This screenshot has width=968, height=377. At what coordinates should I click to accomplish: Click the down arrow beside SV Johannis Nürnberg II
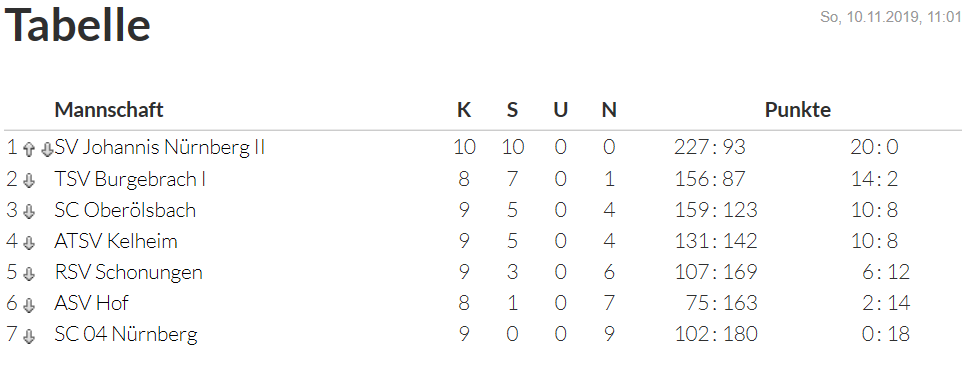coord(47,149)
